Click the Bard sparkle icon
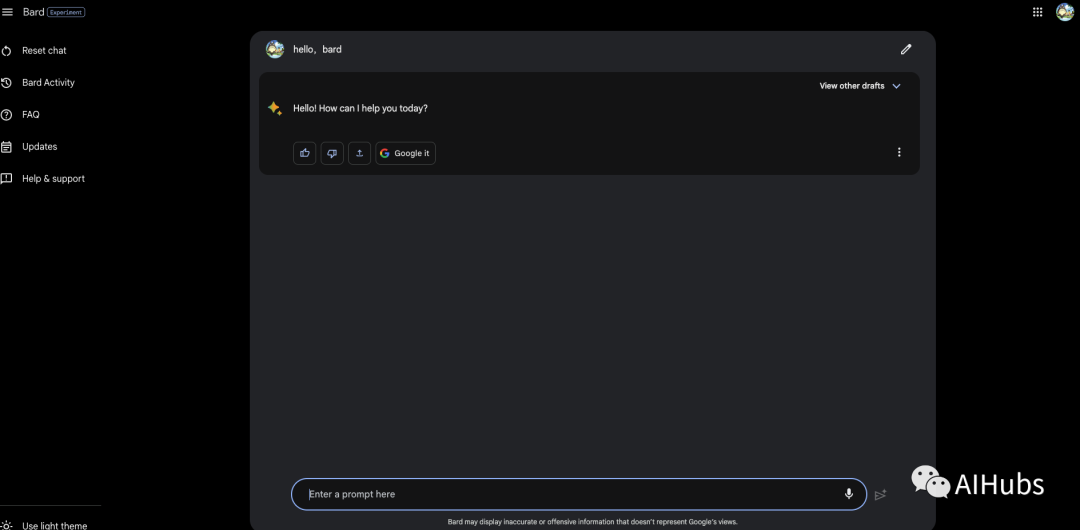 pos(275,108)
